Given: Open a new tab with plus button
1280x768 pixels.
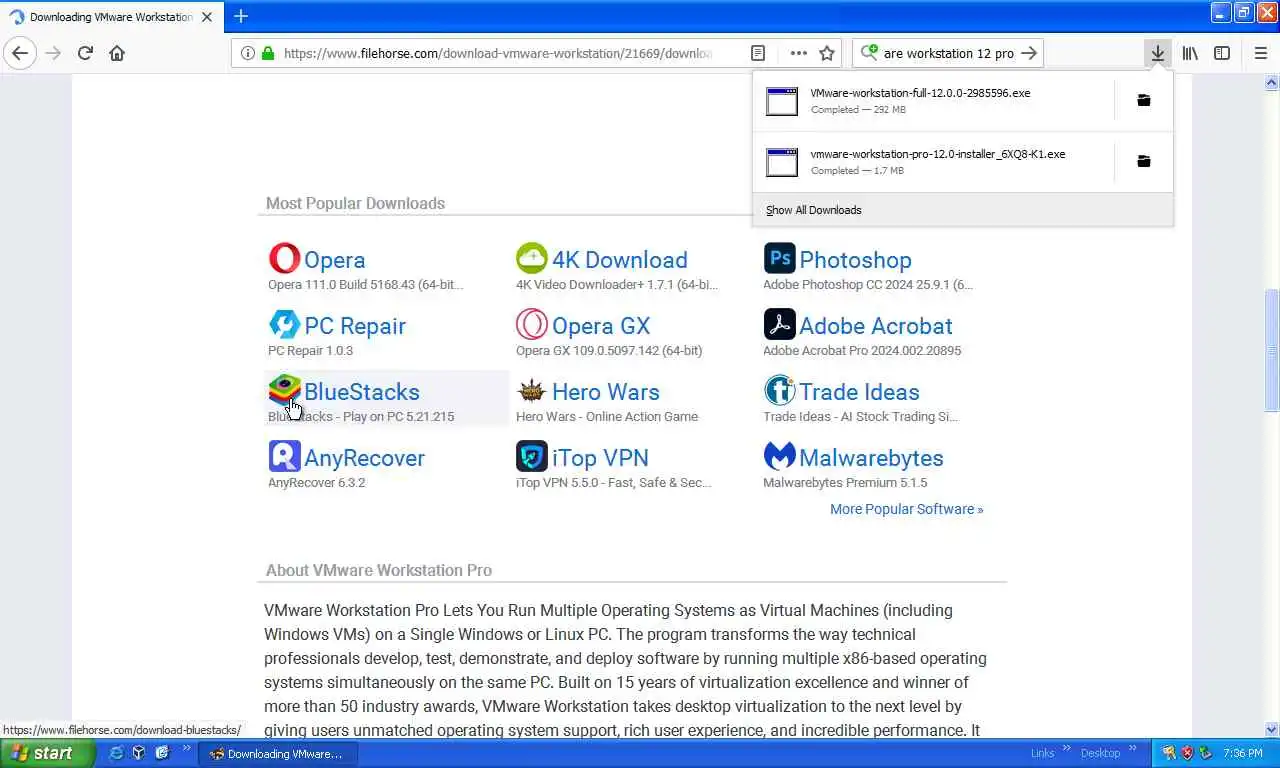Looking at the screenshot, I should [241, 16].
